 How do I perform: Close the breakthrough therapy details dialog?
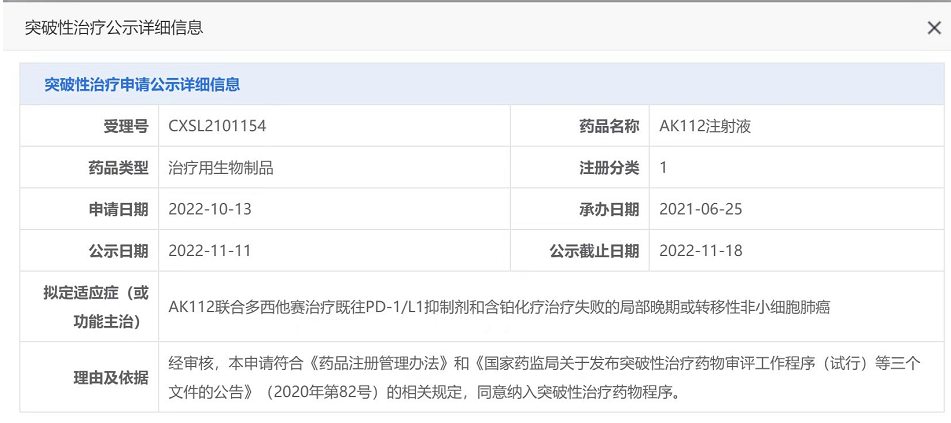(x=933, y=28)
